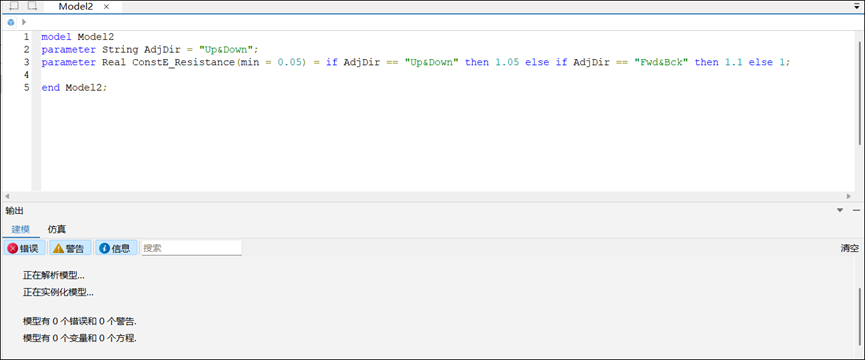Close the Model2 tab
Screen dimensions: 865x360
(106, 7)
